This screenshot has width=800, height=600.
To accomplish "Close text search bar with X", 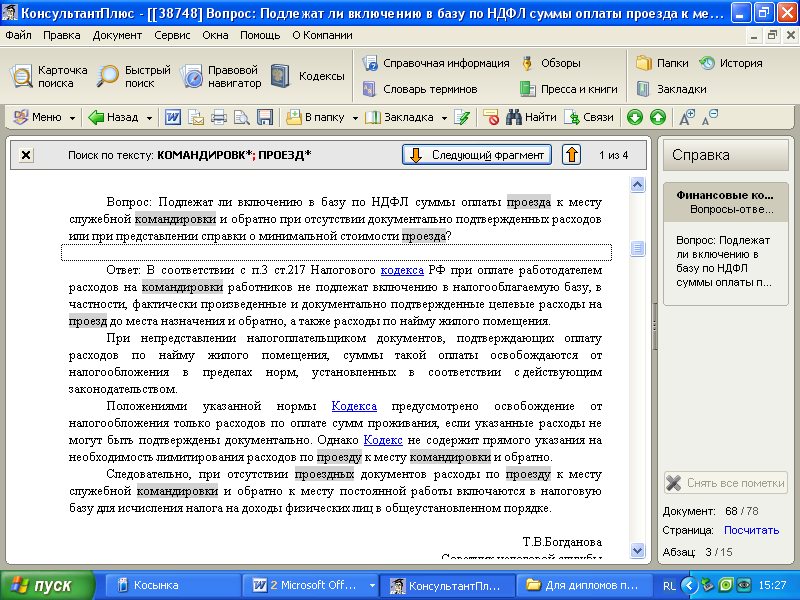I will 26,155.
